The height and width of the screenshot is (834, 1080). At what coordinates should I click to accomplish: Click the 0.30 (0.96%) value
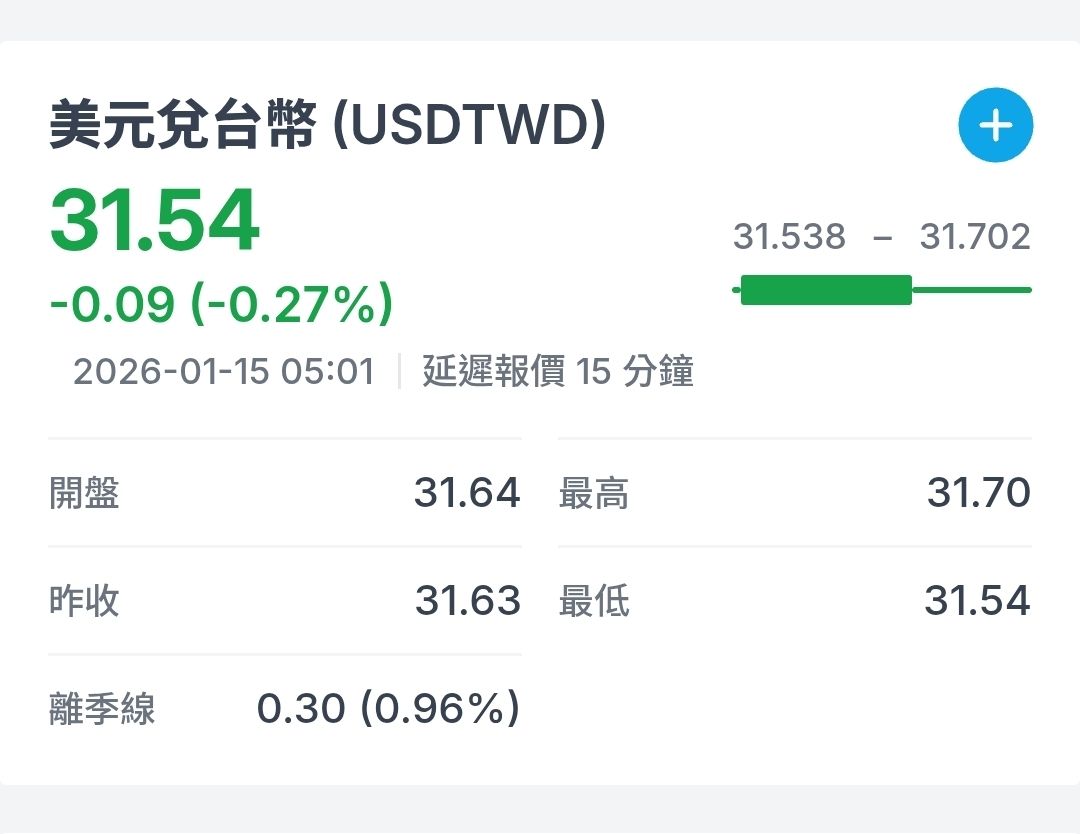pyautogui.click(x=388, y=709)
